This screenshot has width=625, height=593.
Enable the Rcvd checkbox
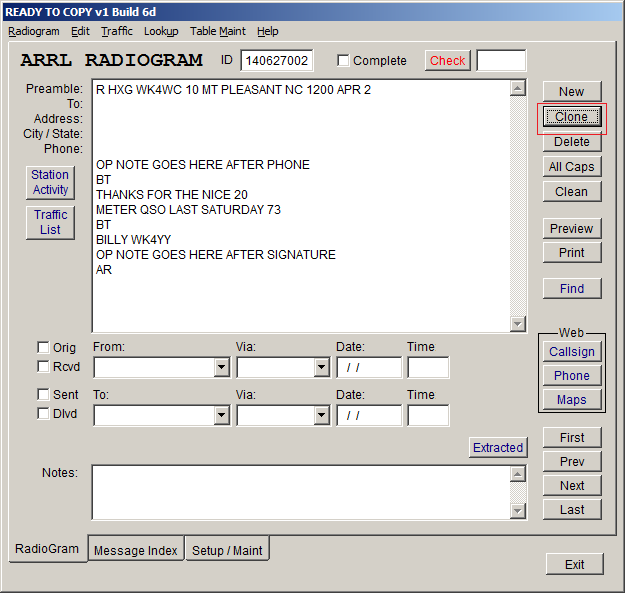[x=43, y=366]
